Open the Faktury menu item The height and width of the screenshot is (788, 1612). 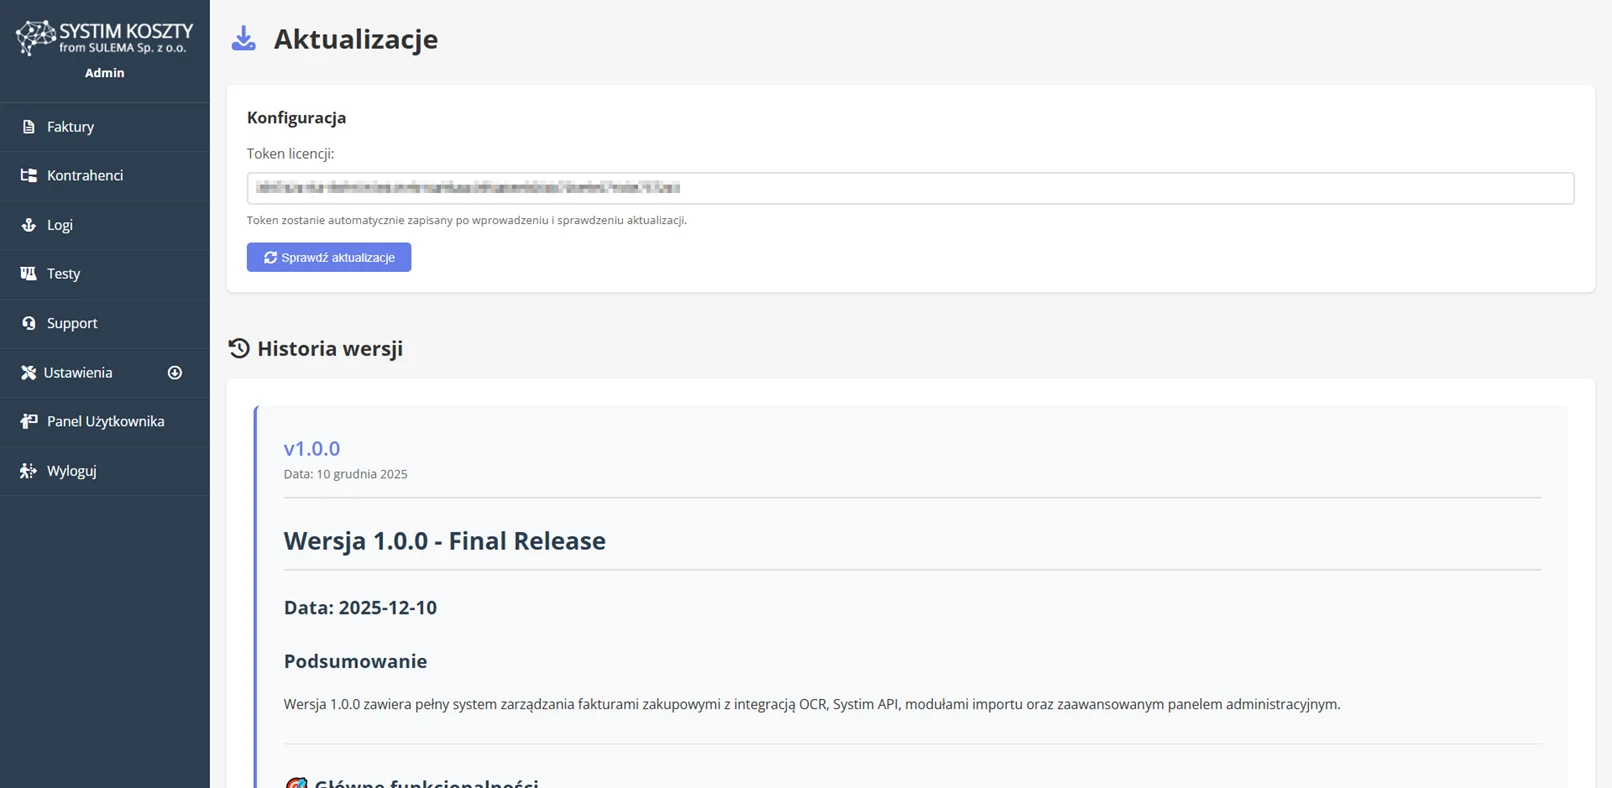click(70, 127)
